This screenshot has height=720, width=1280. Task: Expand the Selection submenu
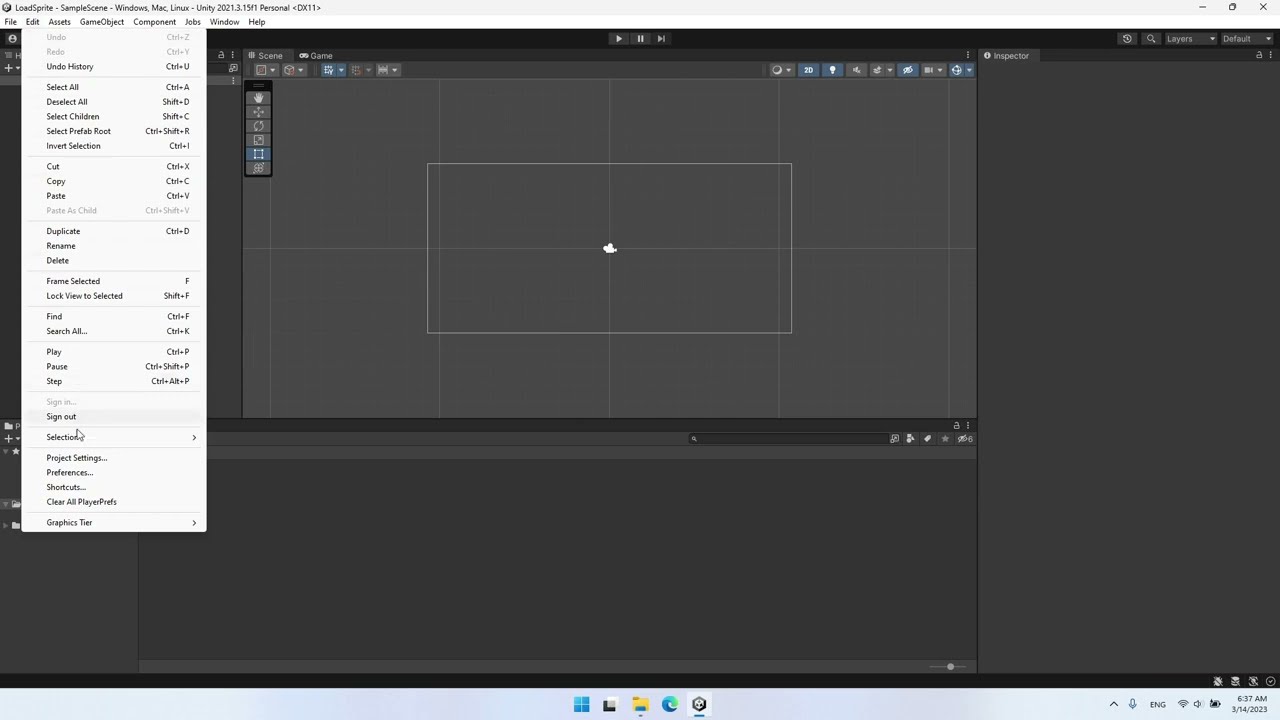(114, 437)
